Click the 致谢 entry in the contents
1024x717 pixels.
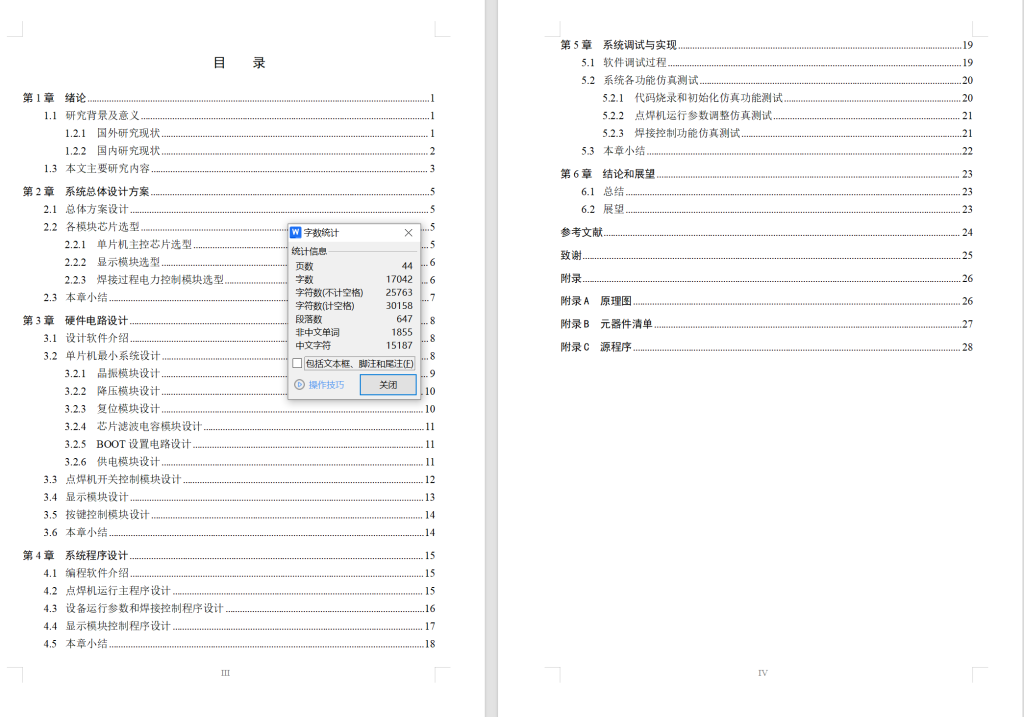[572, 255]
